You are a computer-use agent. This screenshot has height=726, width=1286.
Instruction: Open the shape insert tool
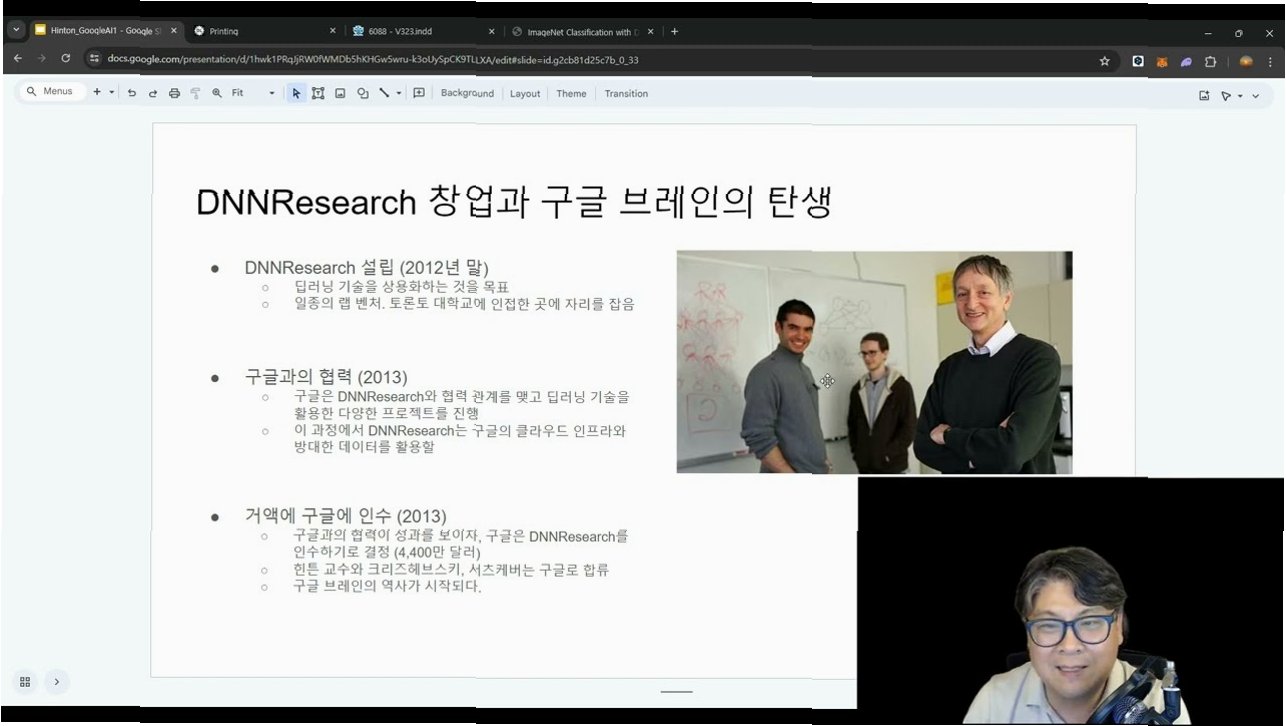pyautogui.click(x=362, y=93)
